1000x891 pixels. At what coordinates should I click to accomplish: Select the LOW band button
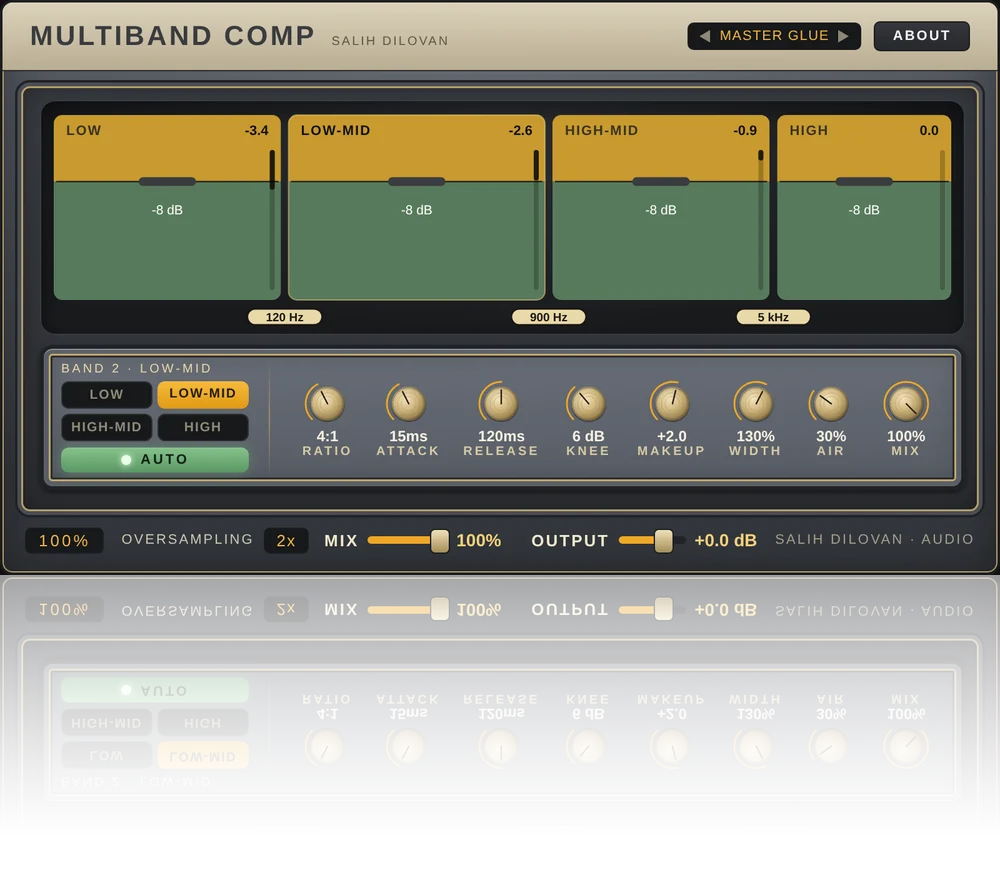[x=107, y=394]
